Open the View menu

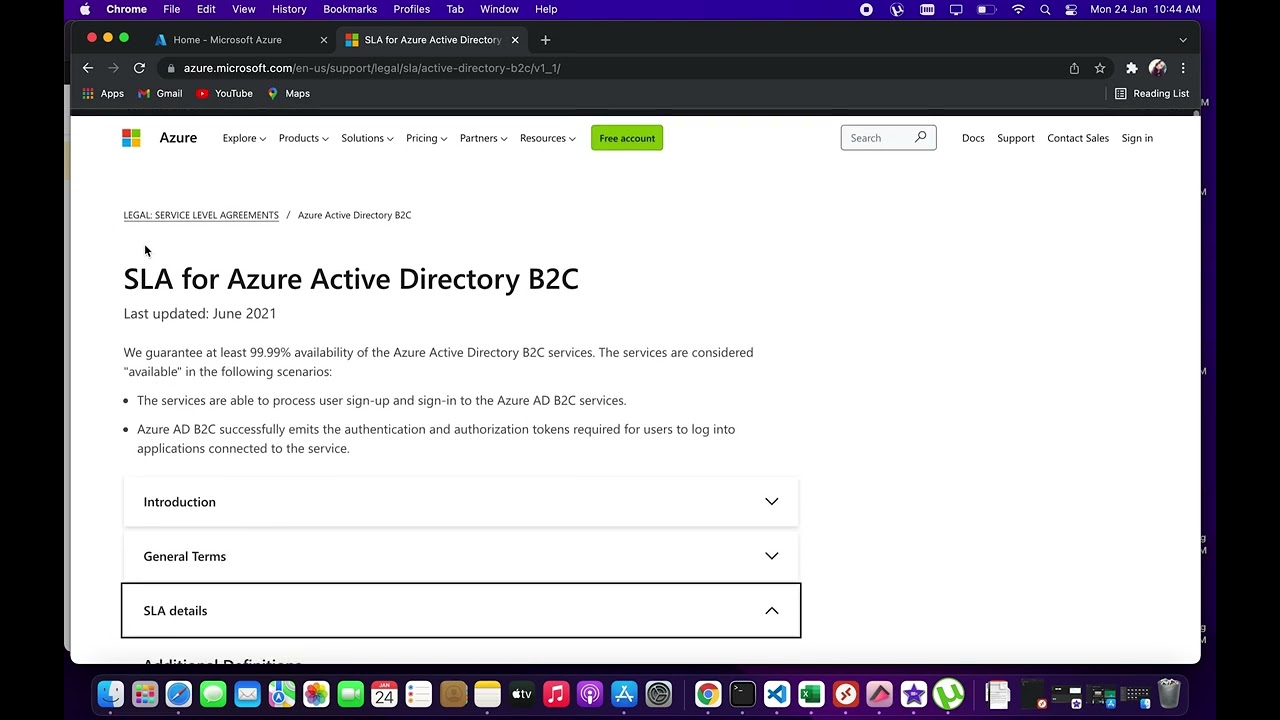243,9
